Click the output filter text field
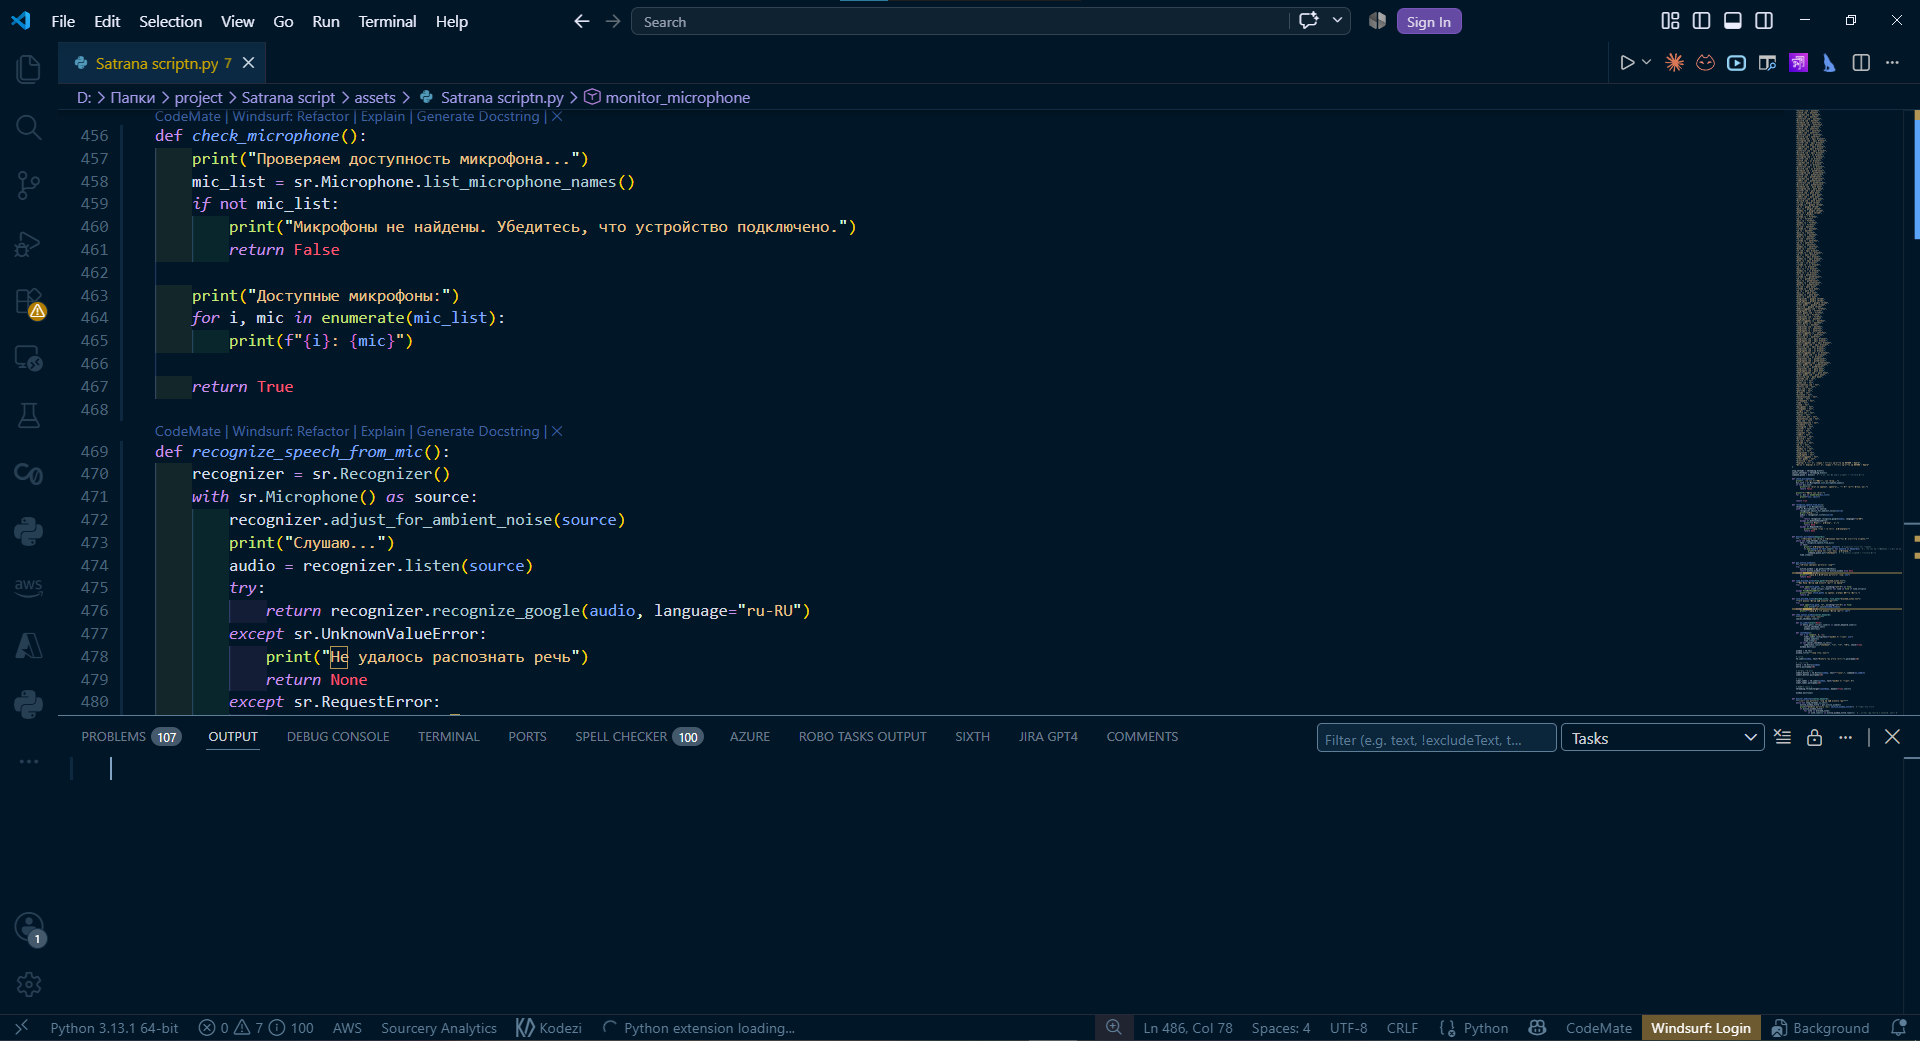1920x1041 pixels. pos(1436,739)
